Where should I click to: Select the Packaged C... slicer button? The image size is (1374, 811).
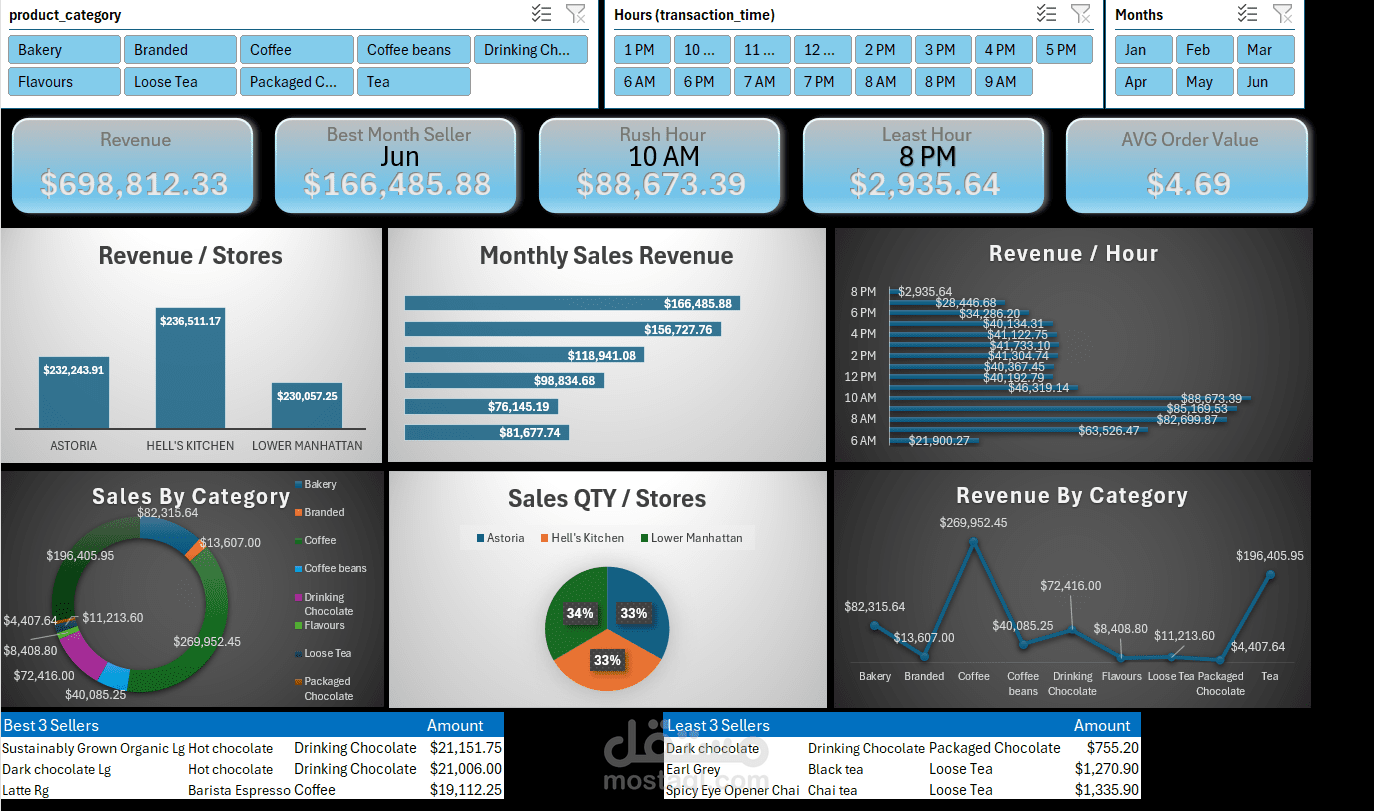point(297,82)
